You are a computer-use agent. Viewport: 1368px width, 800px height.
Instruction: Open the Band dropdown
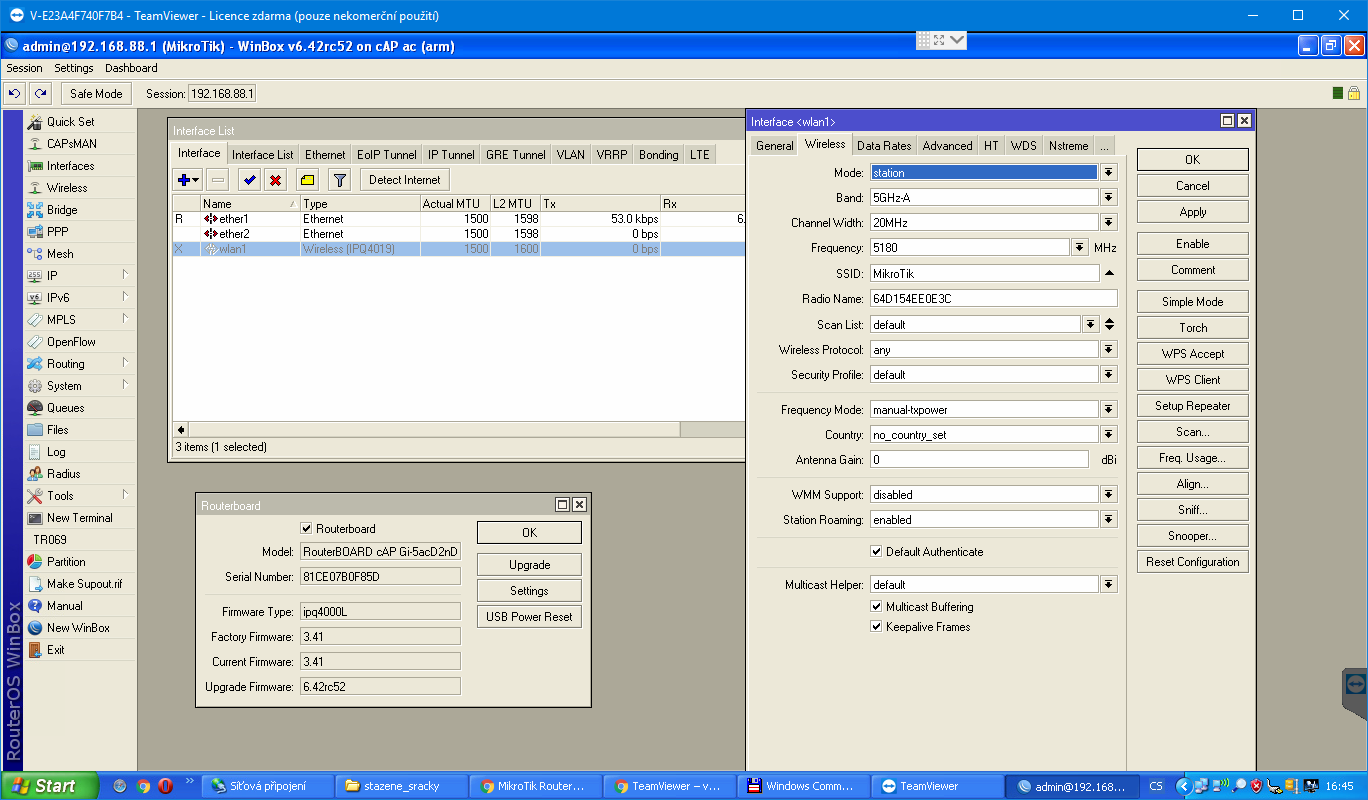point(1108,198)
